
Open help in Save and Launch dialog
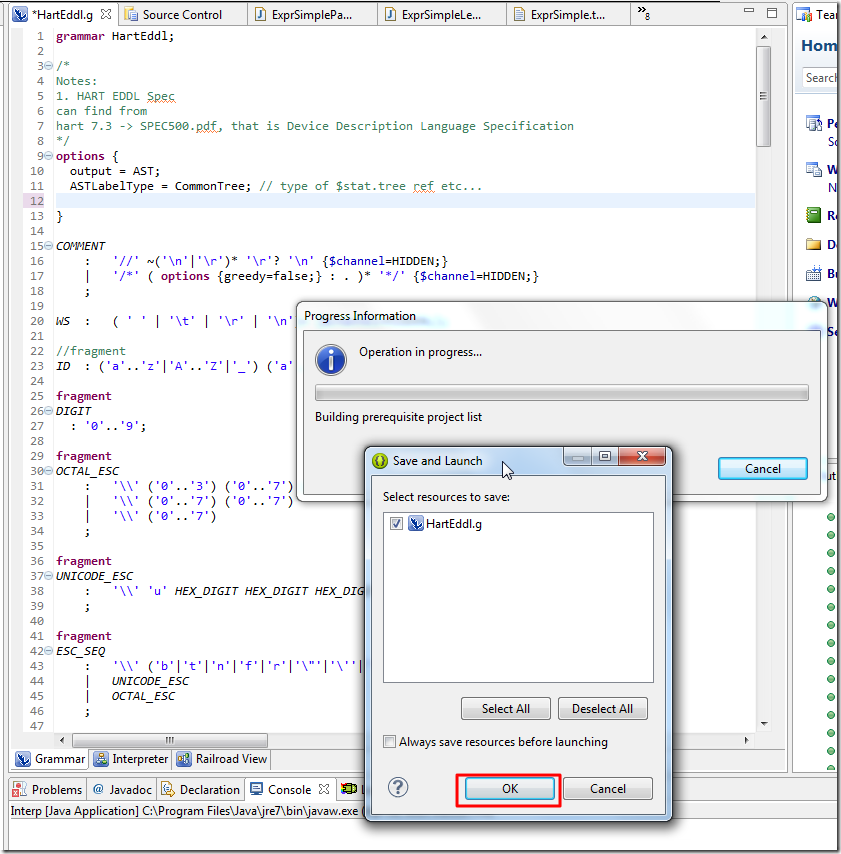398,787
